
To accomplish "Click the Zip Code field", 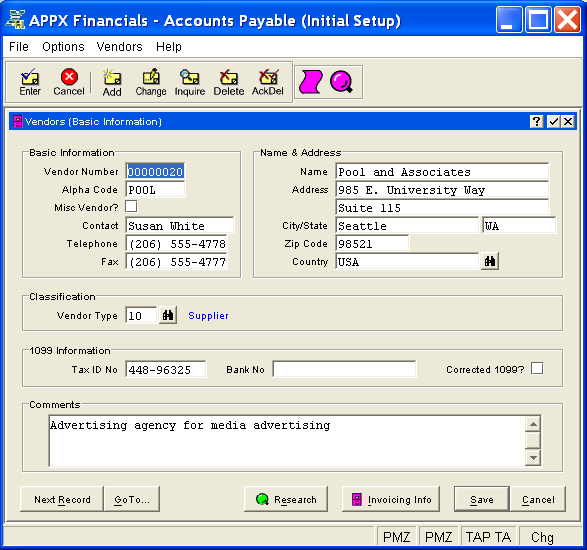I will 372,244.
